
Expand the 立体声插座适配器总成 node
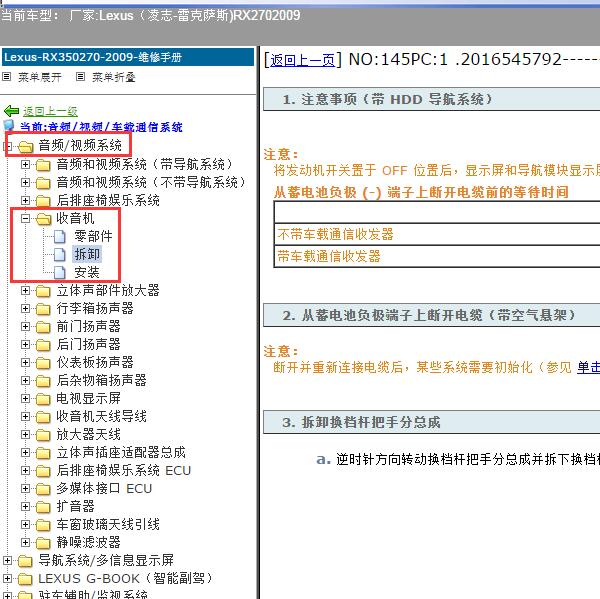pyautogui.click(x=25, y=452)
